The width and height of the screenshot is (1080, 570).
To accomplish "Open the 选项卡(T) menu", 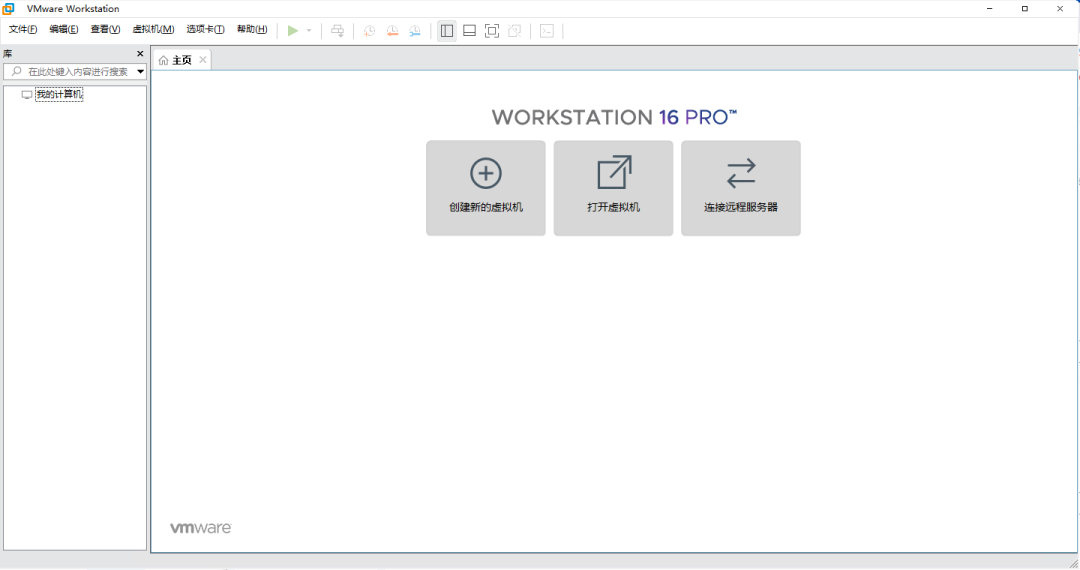I will pos(205,29).
